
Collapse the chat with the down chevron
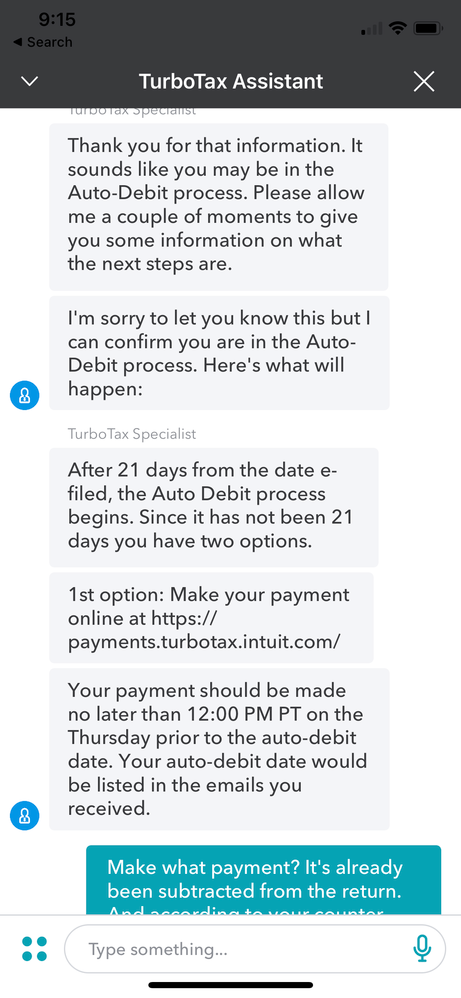click(x=30, y=81)
